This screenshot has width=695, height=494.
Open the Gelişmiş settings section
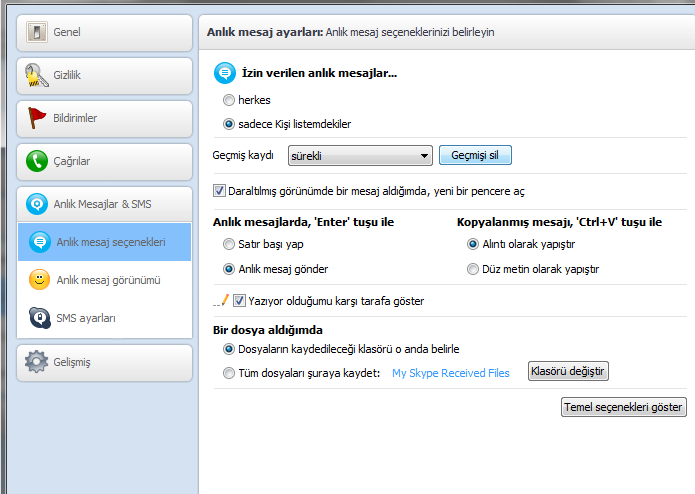click(x=105, y=363)
